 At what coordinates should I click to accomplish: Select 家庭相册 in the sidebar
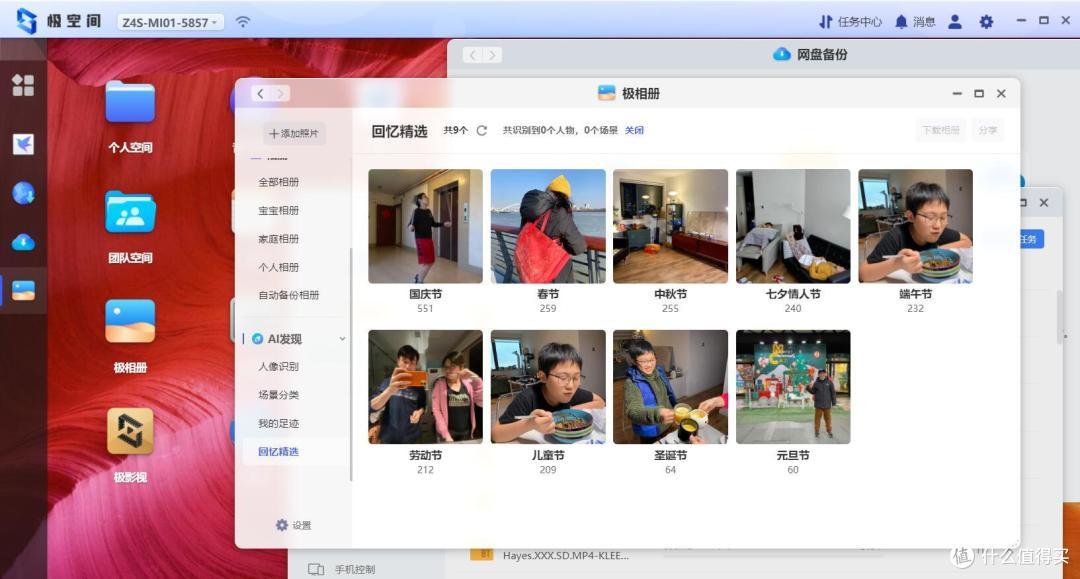pyautogui.click(x=278, y=238)
